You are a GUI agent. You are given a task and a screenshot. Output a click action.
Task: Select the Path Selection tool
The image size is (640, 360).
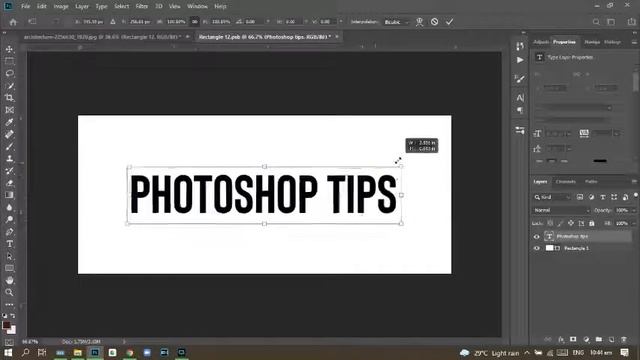[9, 256]
